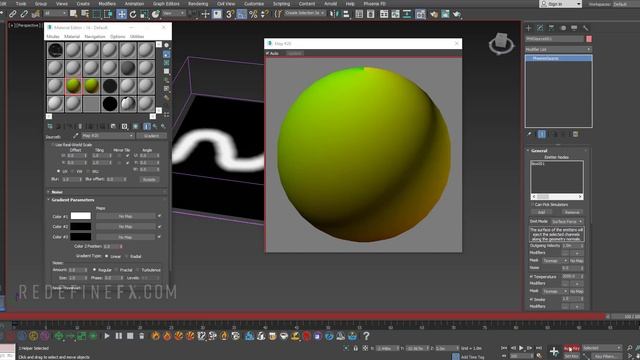
Task: Collapse the General rollout
Action: (539, 151)
